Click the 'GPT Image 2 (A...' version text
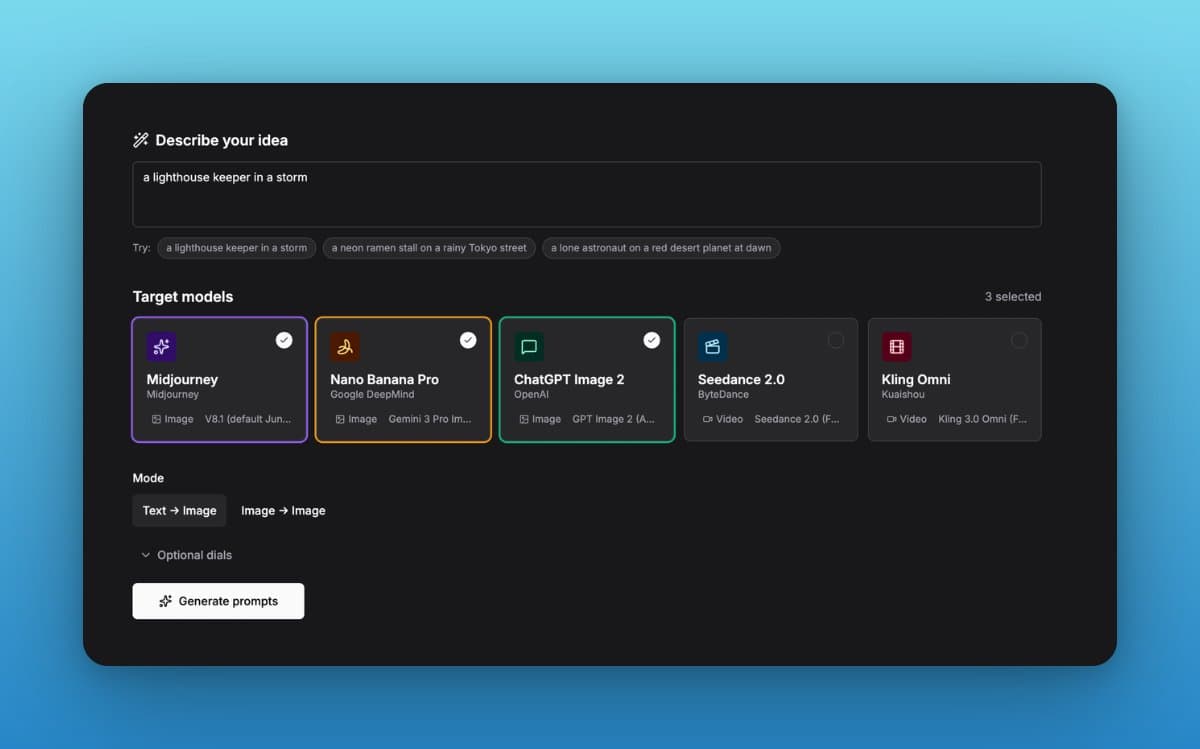The width and height of the screenshot is (1200, 749). [x=614, y=419]
